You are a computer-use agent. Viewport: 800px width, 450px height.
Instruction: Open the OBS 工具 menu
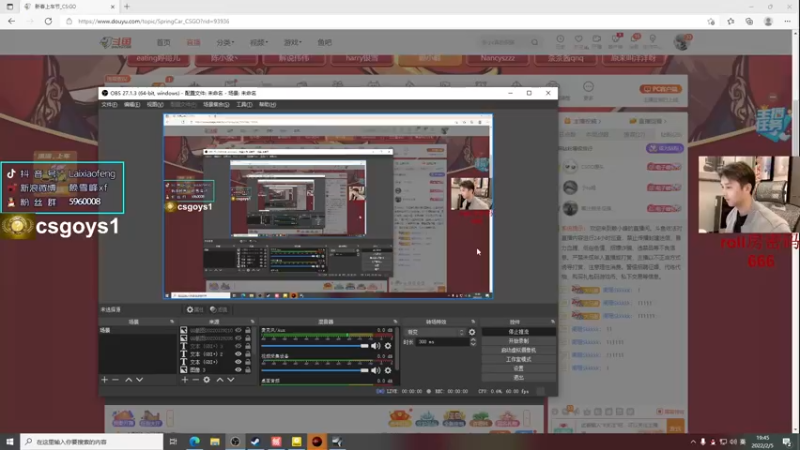(x=244, y=105)
